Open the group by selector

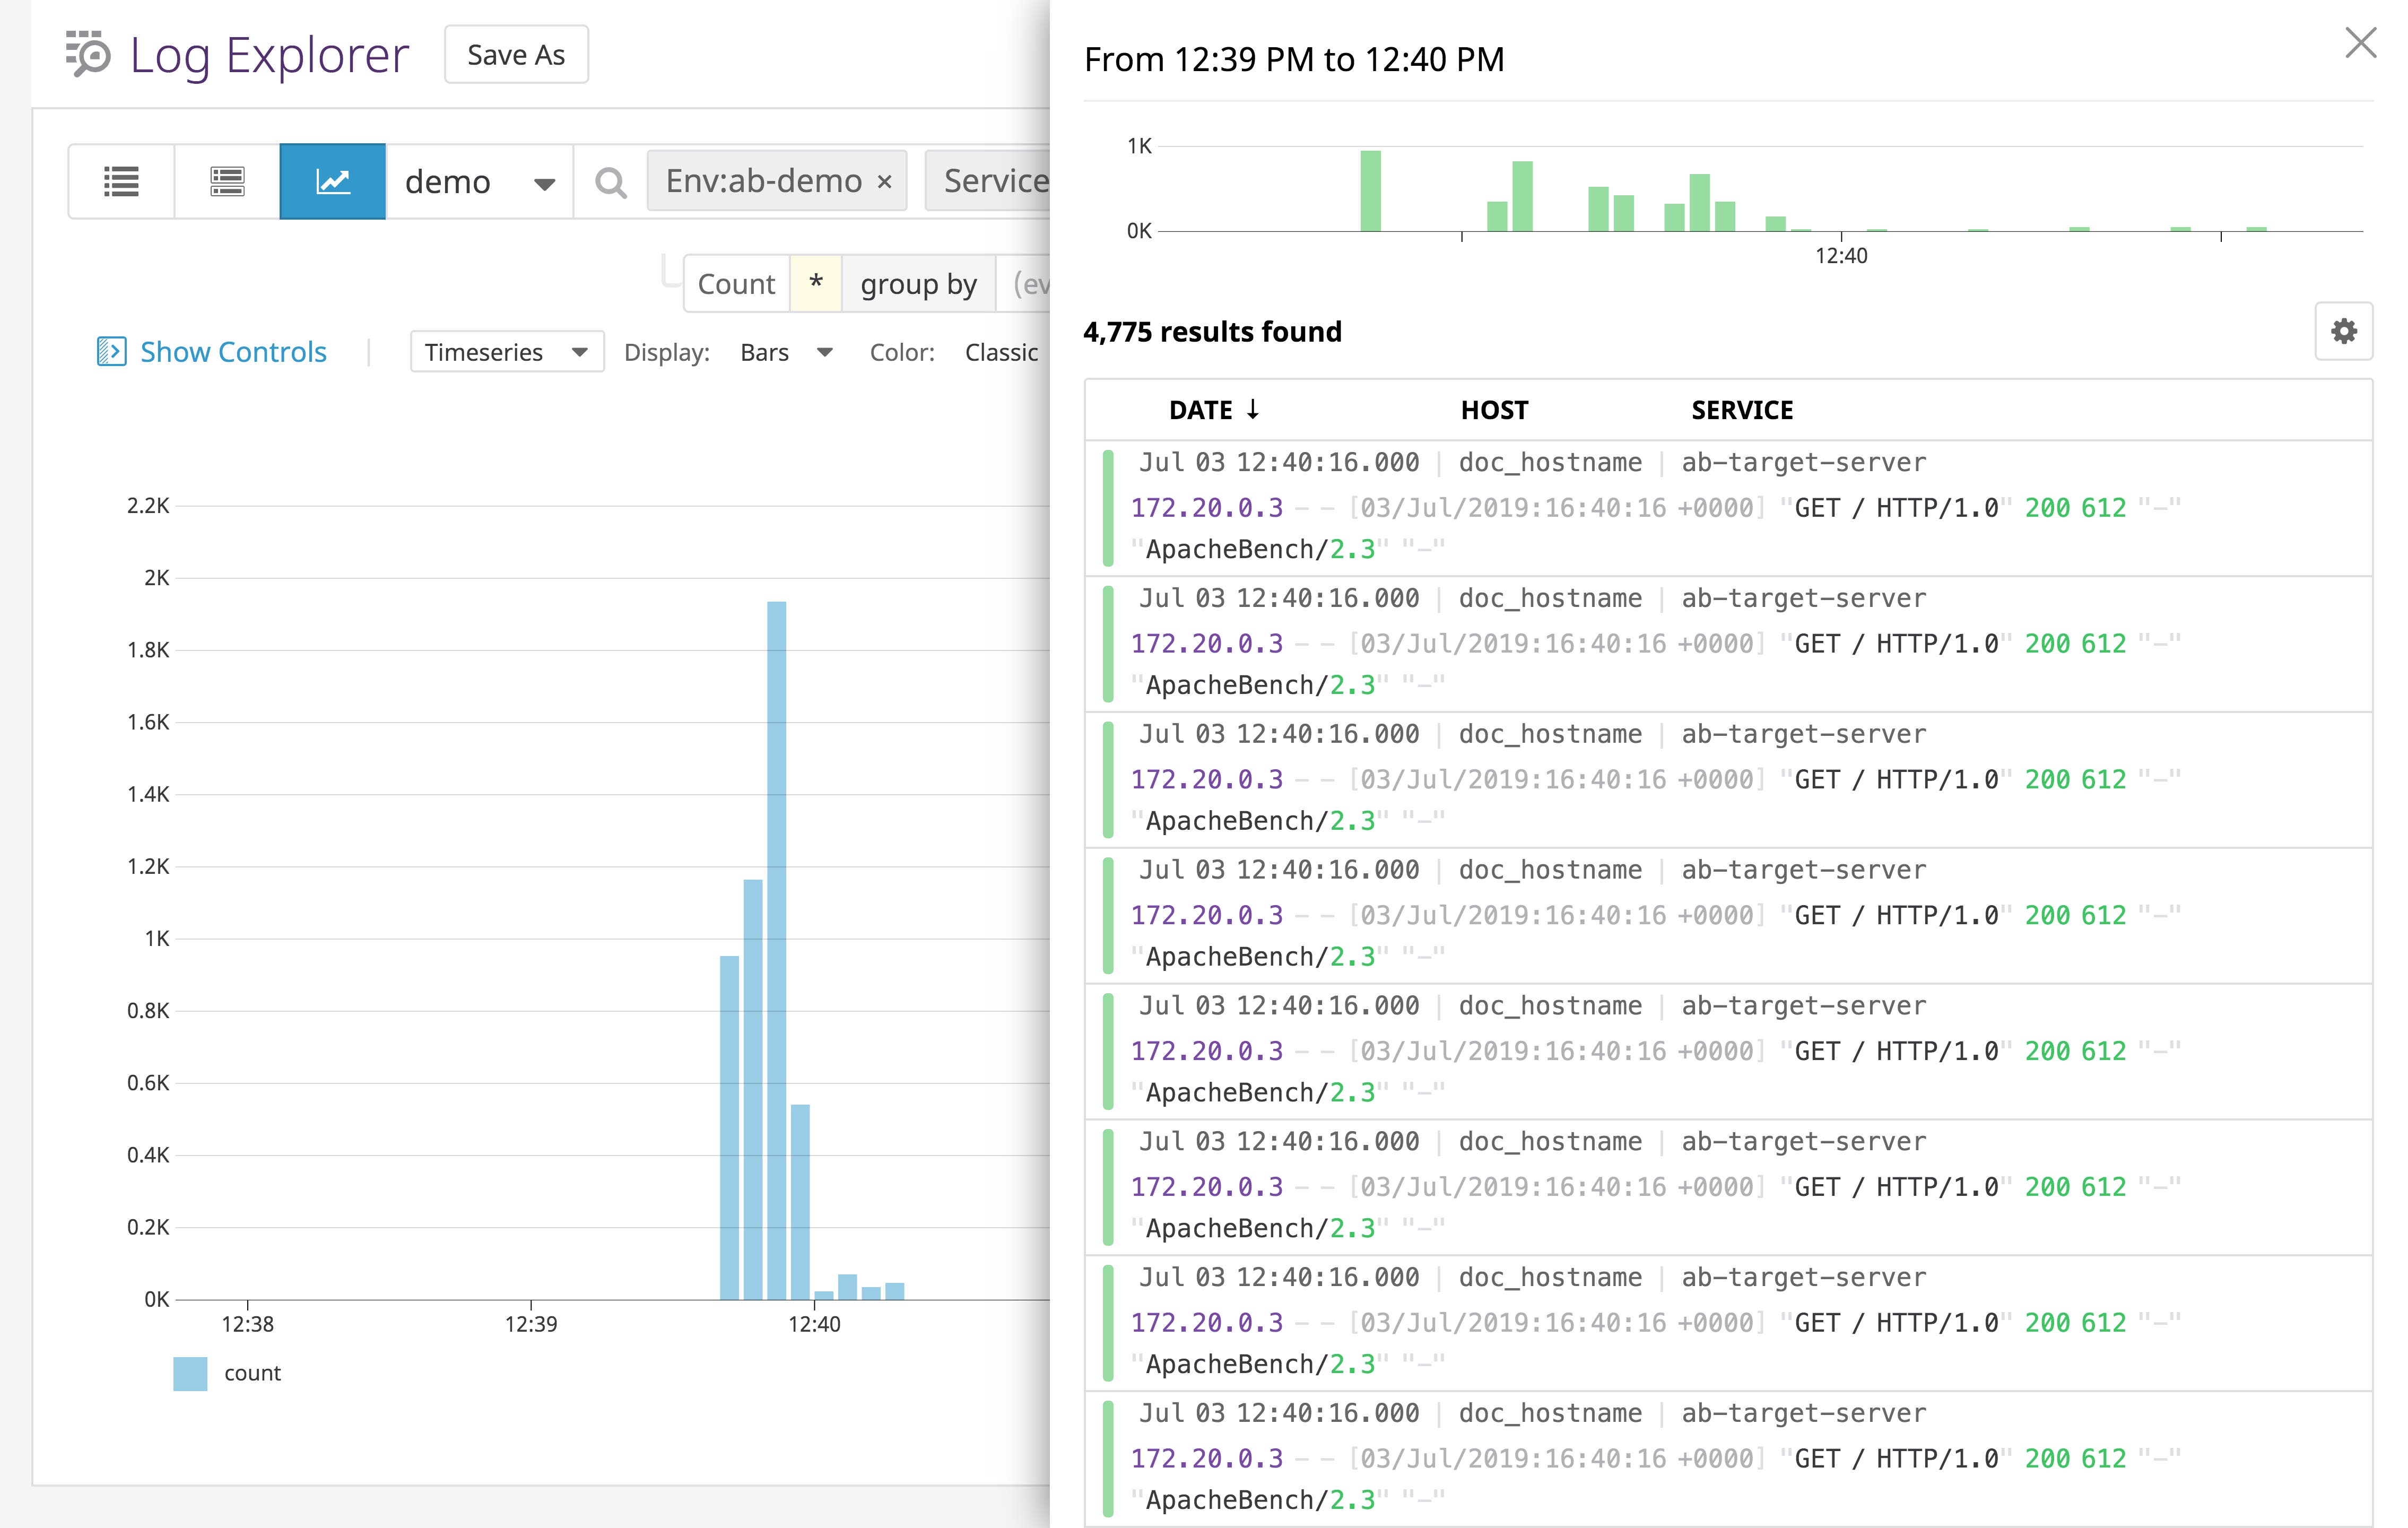tap(917, 283)
